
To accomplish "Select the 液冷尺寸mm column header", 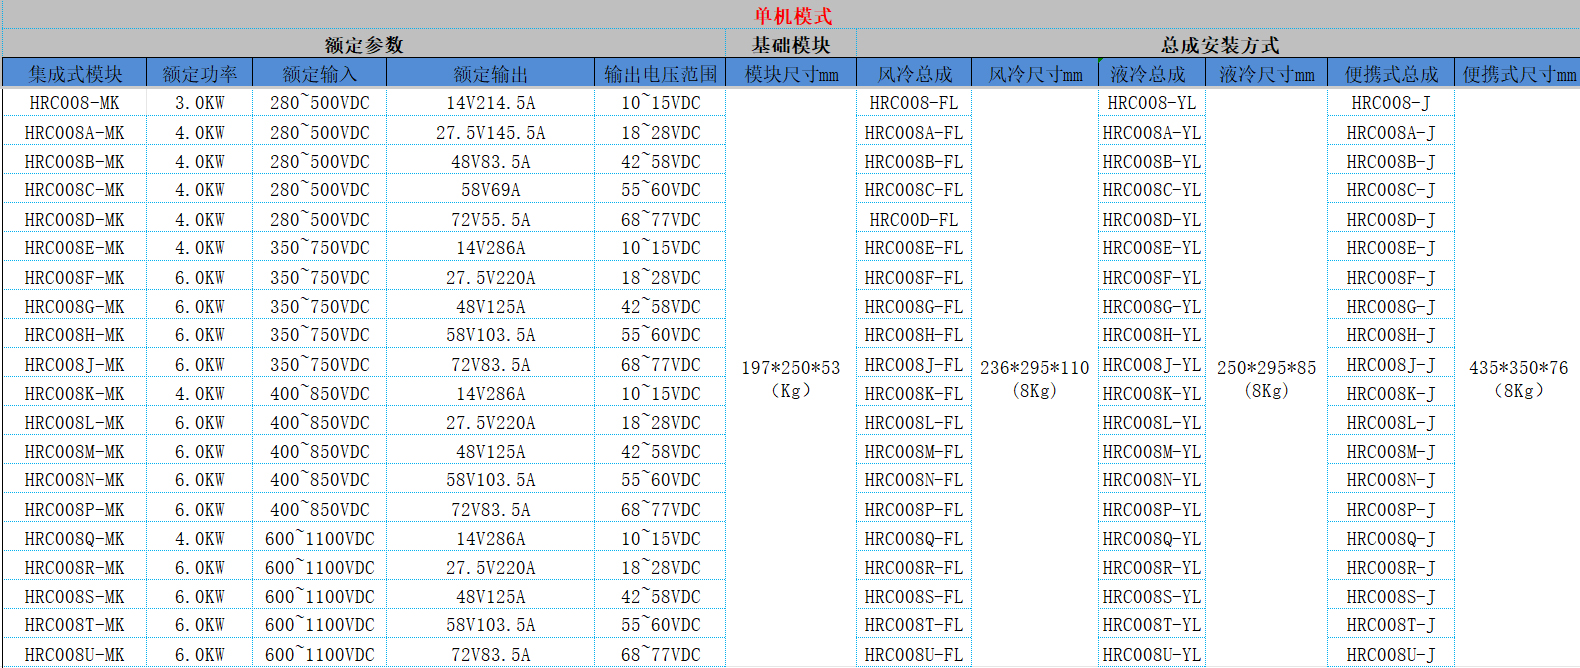I will click(x=1266, y=74).
